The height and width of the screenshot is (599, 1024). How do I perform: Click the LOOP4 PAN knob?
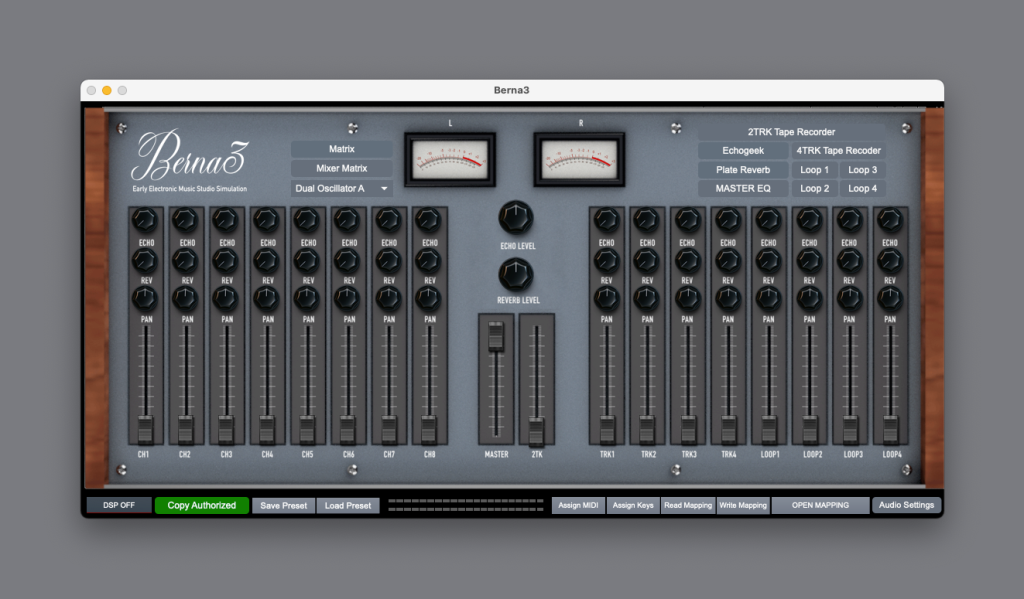[890, 298]
